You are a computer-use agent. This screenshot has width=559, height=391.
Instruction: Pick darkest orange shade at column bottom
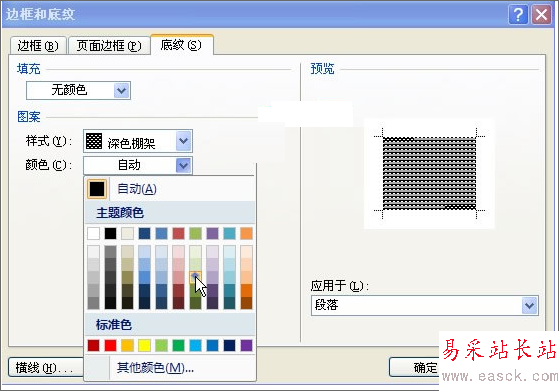(246, 303)
